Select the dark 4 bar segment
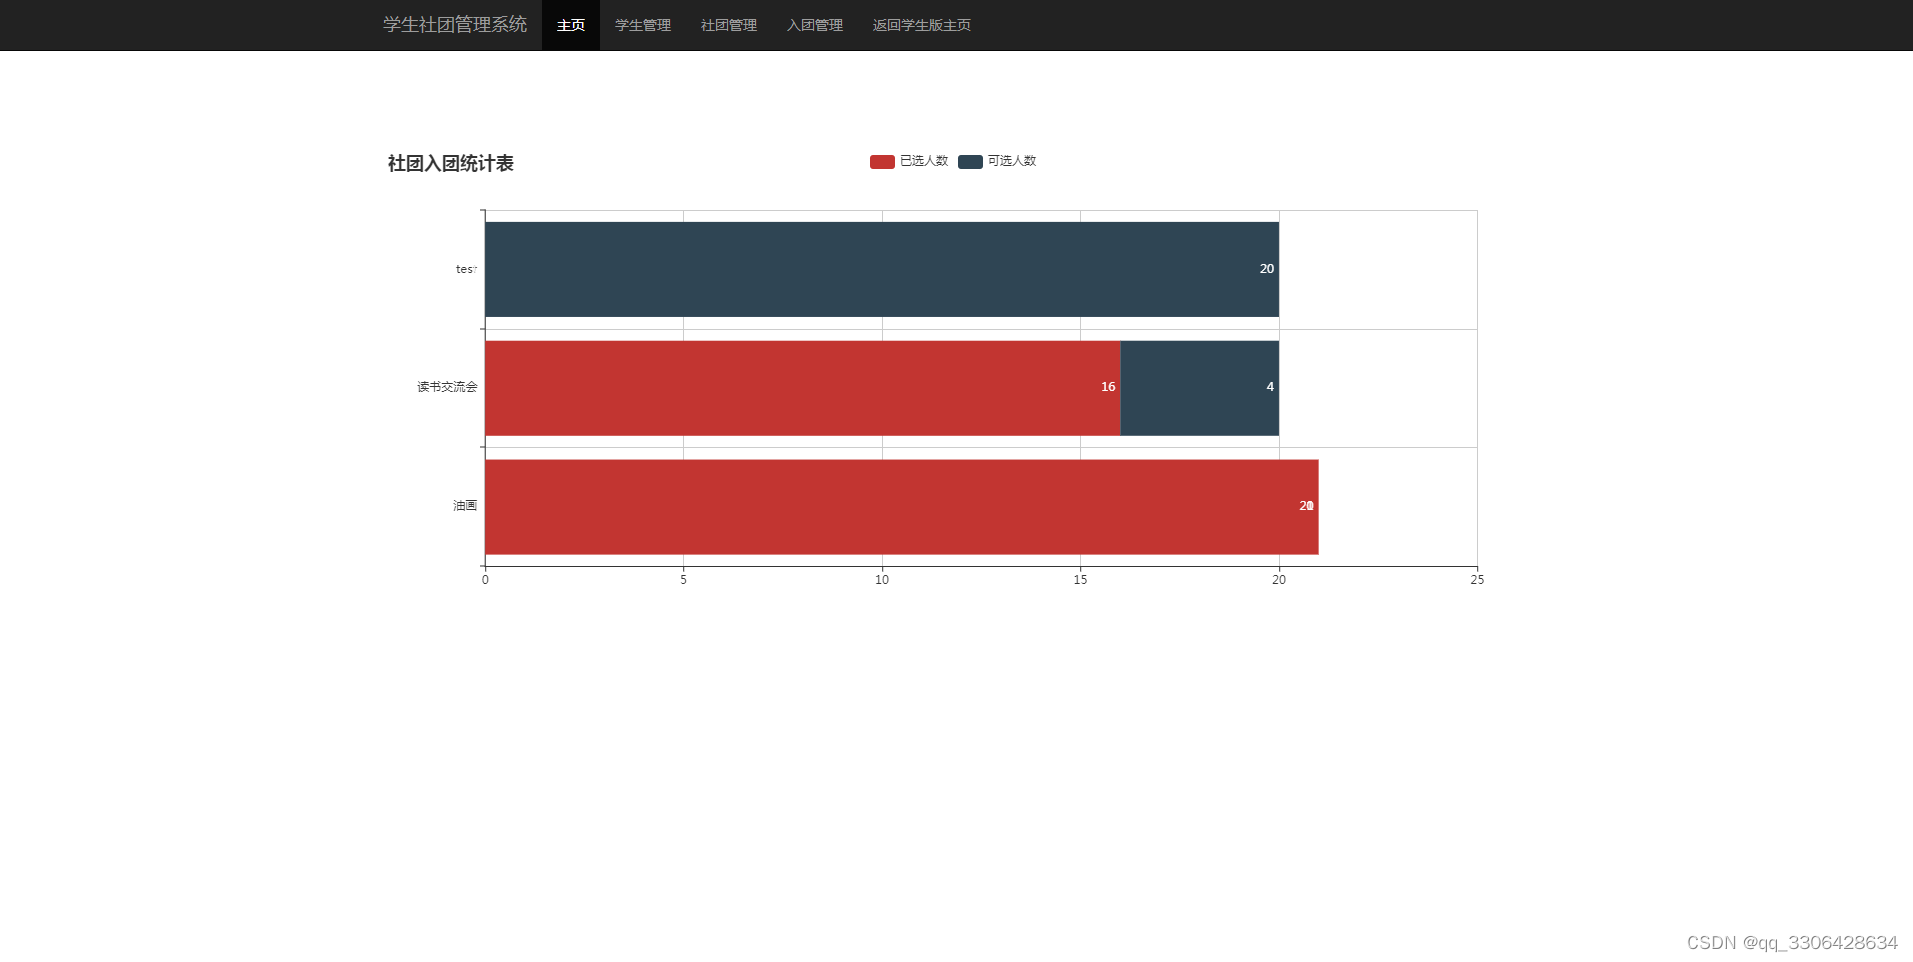The image size is (1913, 962). click(x=1200, y=388)
